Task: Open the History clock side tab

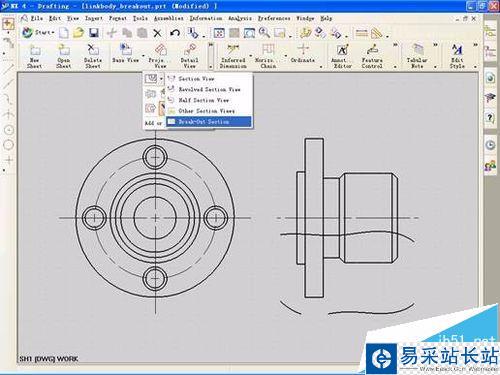Action: pyautogui.click(x=490, y=145)
